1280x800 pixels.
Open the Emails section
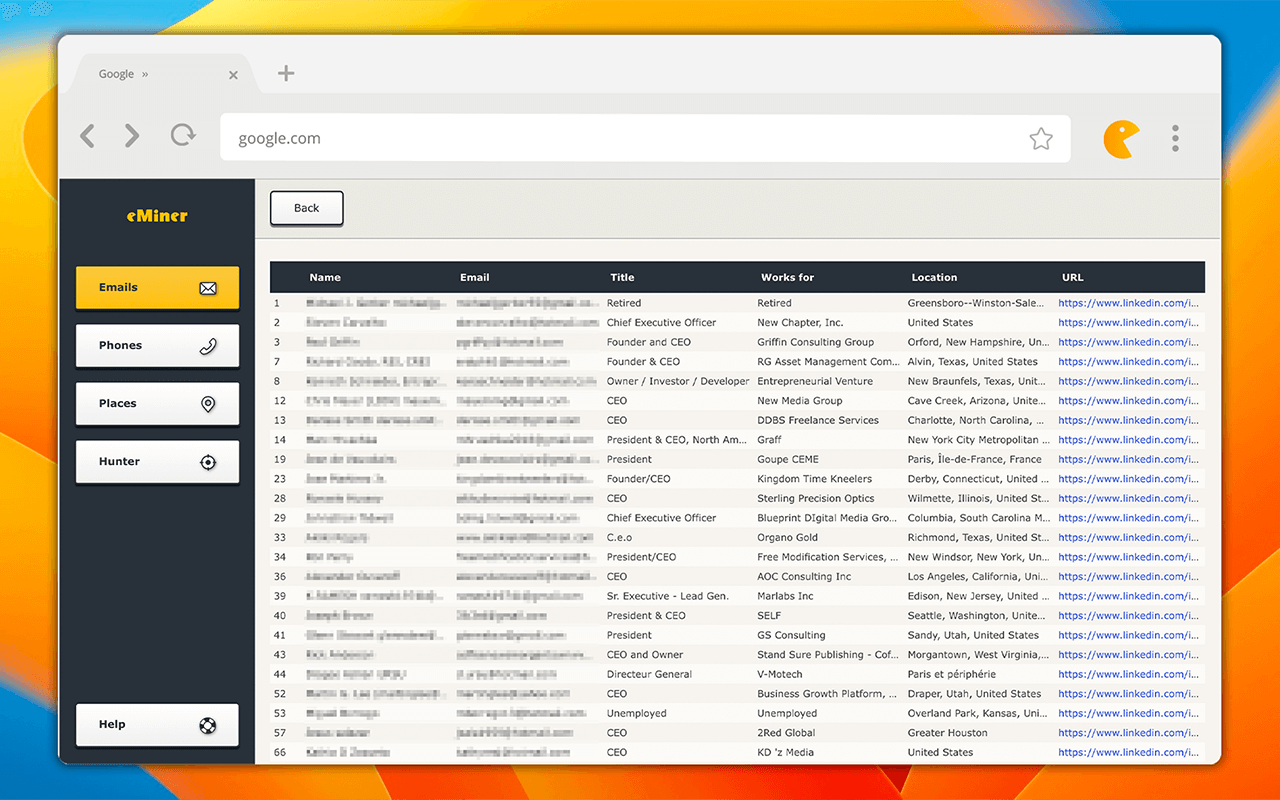(157, 288)
